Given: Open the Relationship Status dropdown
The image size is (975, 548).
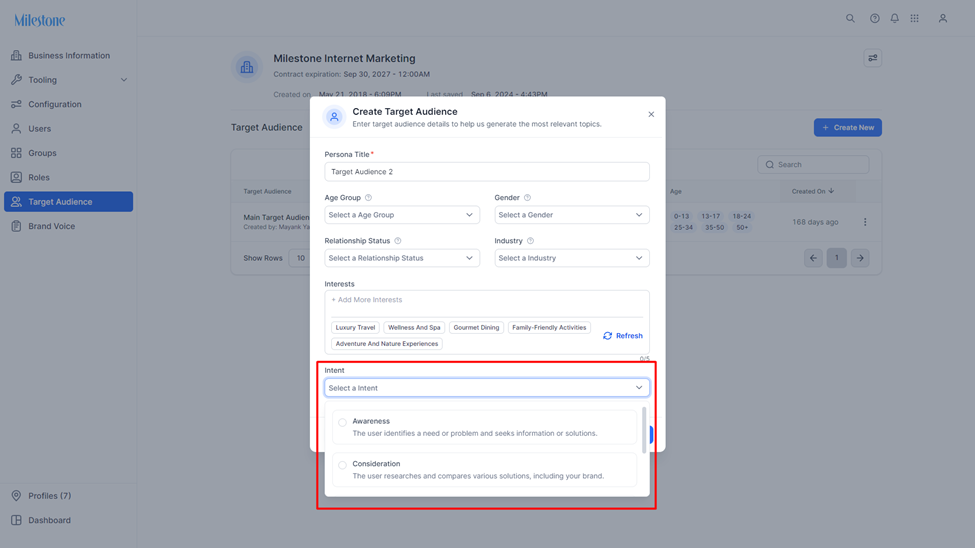Looking at the screenshot, I should (x=402, y=258).
